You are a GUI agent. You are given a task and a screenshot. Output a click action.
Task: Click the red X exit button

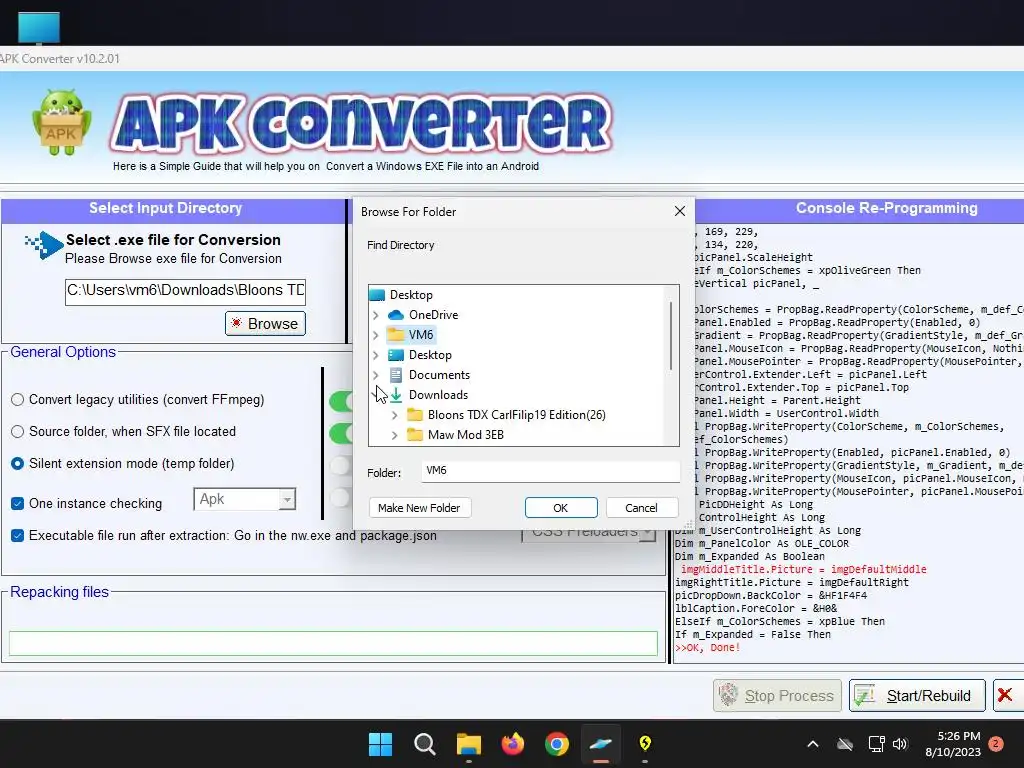point(1006,696)
